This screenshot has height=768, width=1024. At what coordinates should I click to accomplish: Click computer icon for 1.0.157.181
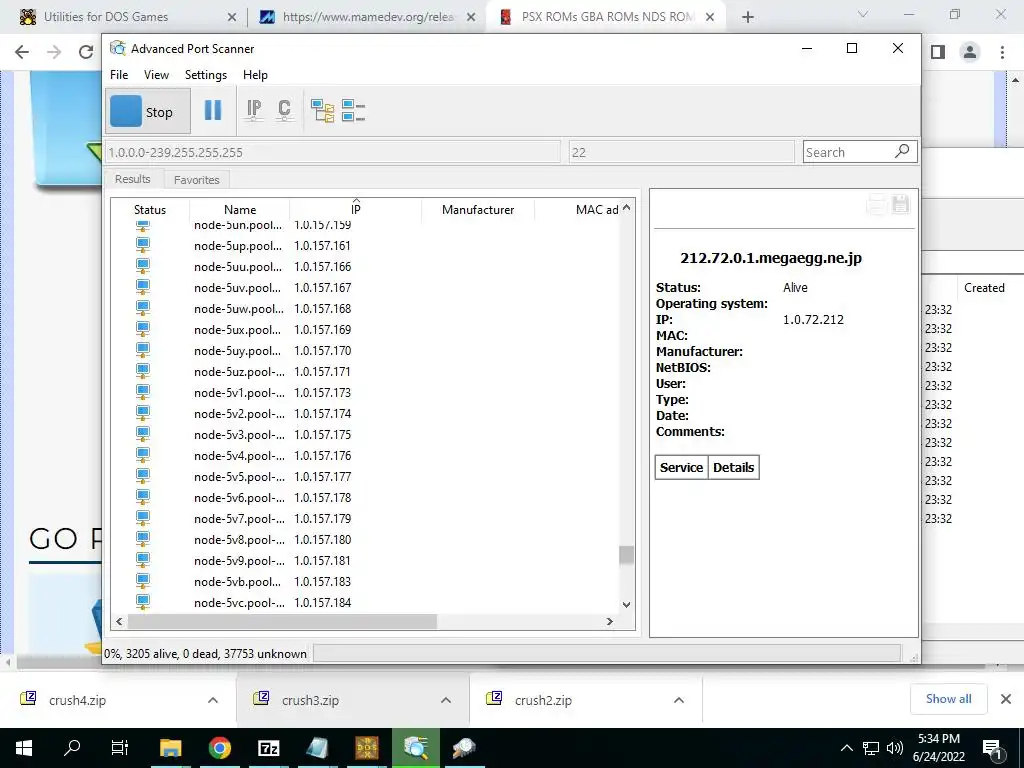click(143, 560)
